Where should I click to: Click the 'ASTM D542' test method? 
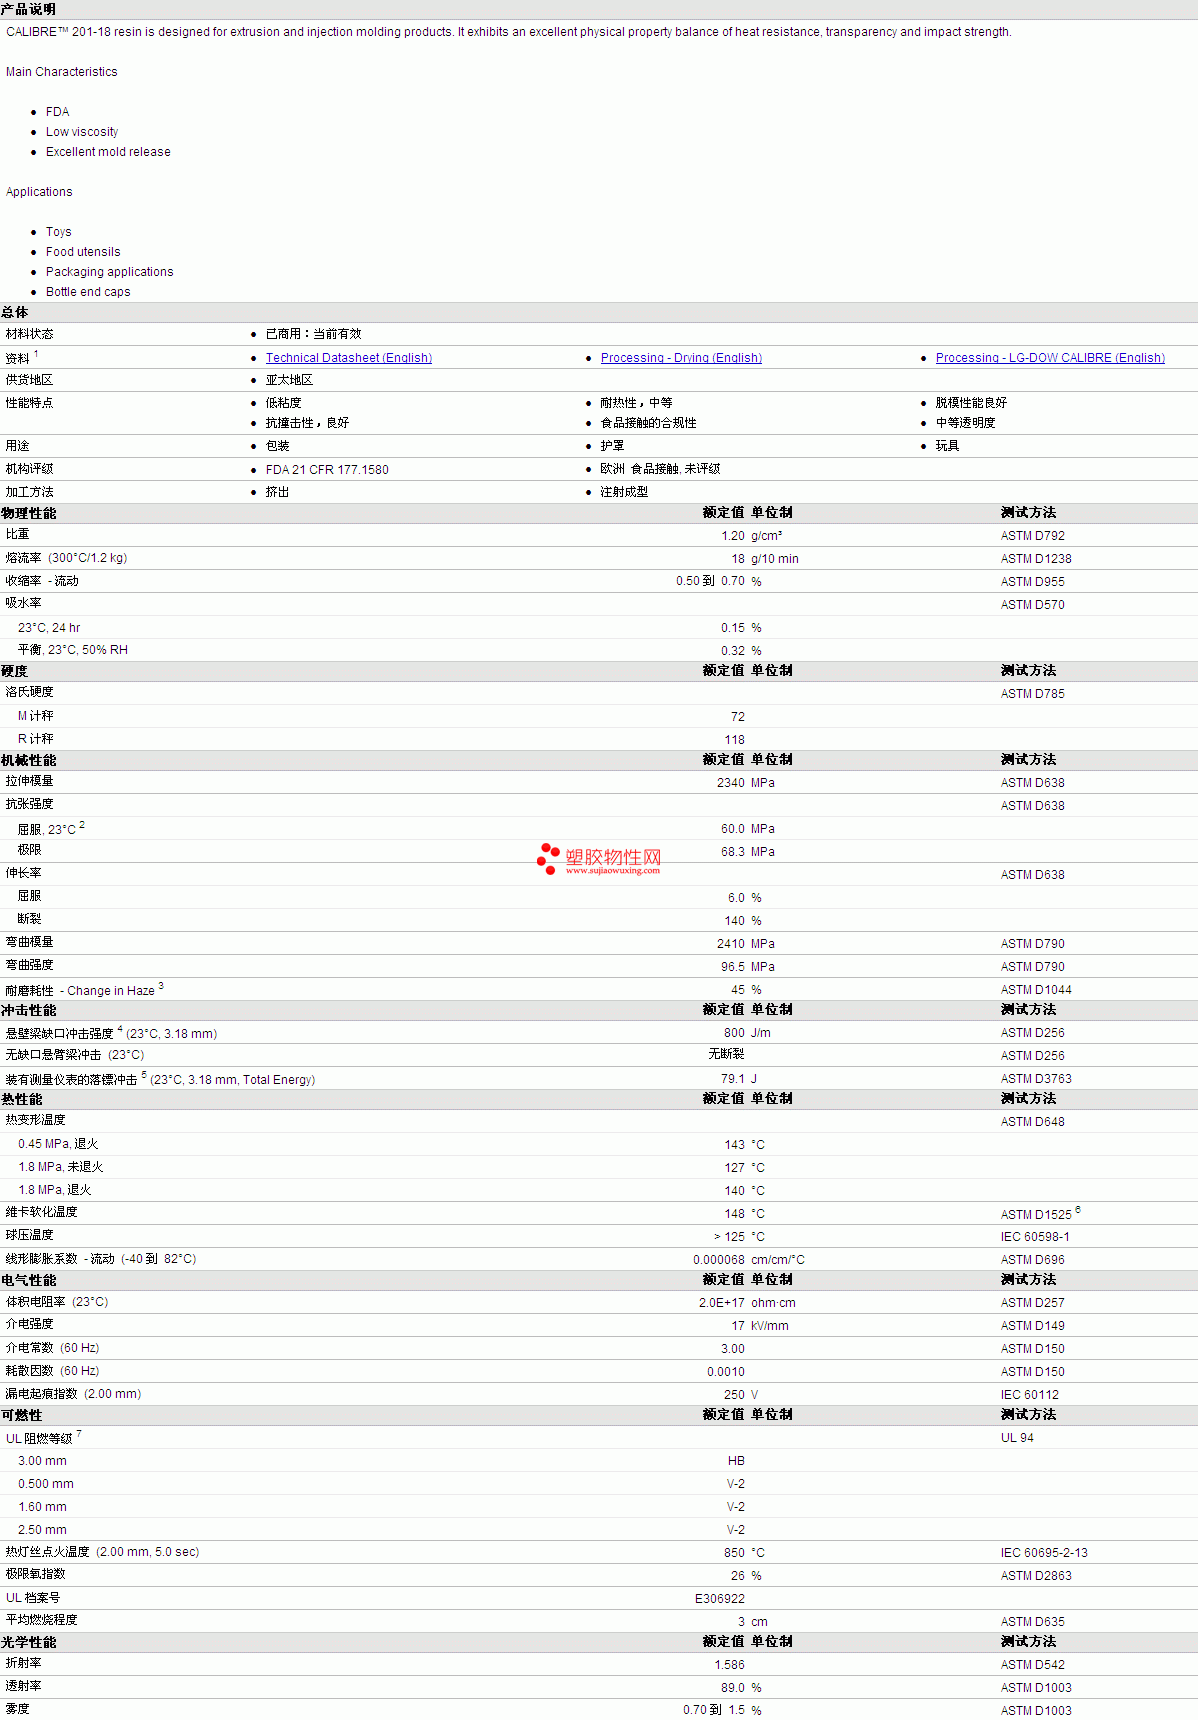click(x=1033, y=1665)
